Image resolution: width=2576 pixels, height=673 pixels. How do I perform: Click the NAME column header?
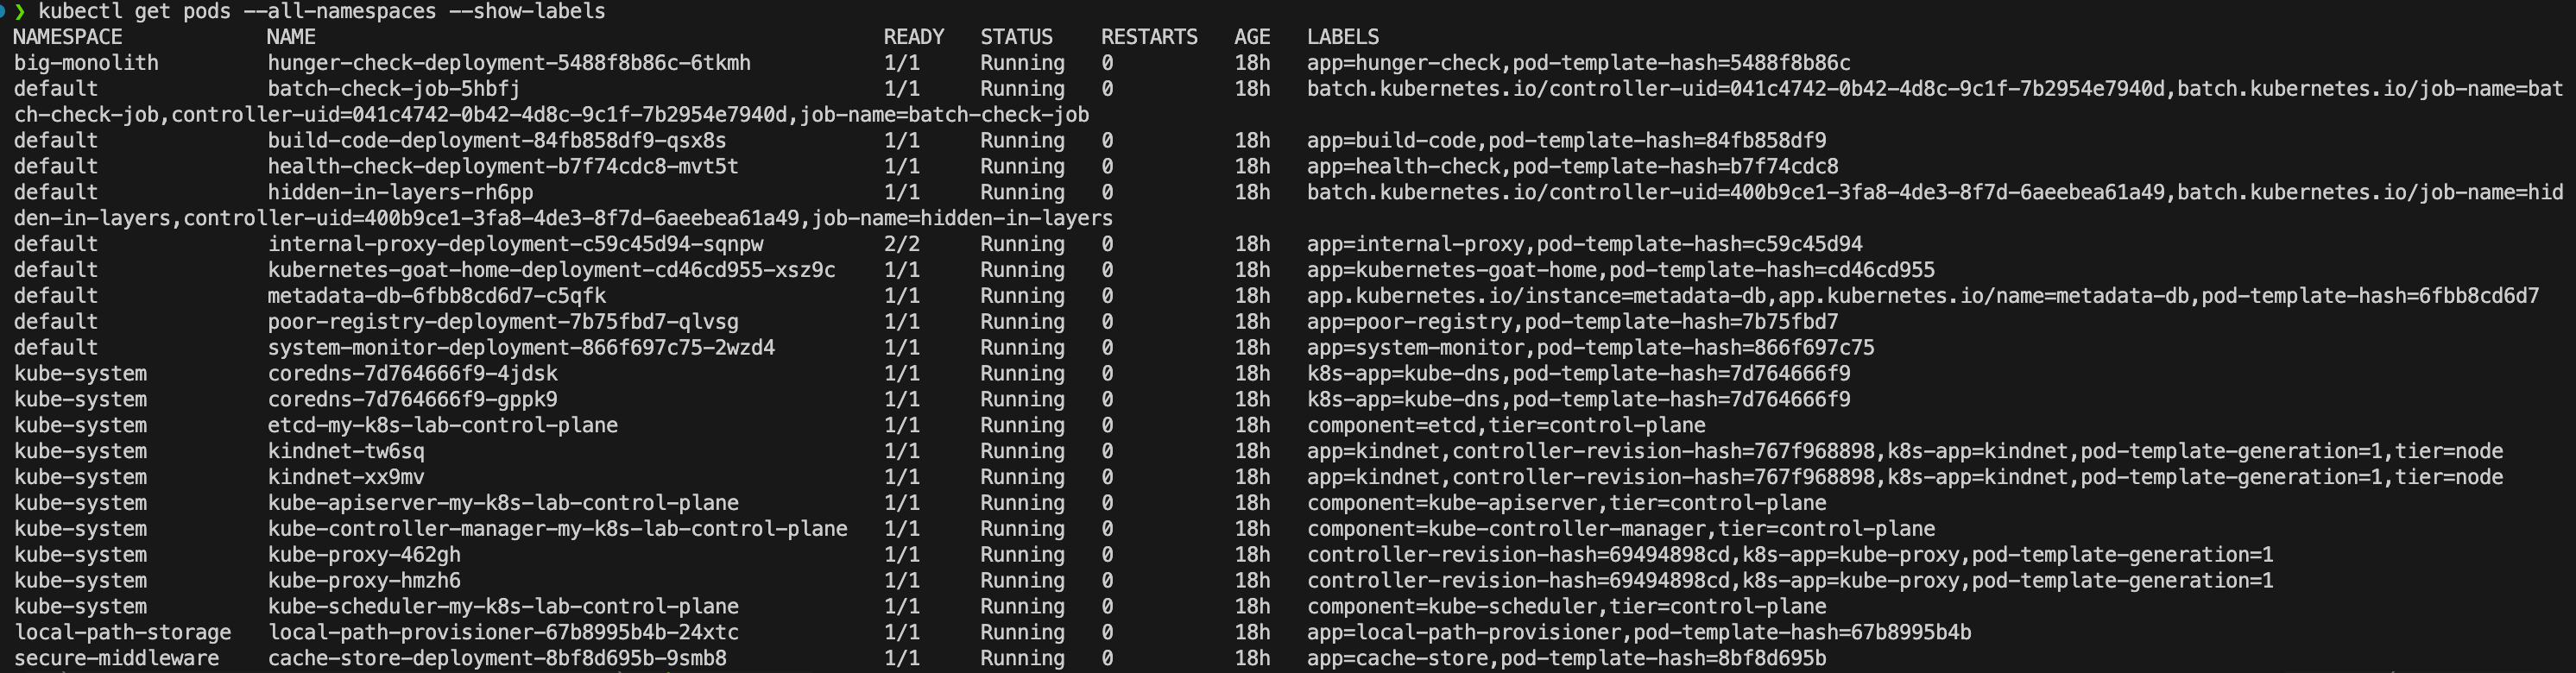[x=290, y=37]
